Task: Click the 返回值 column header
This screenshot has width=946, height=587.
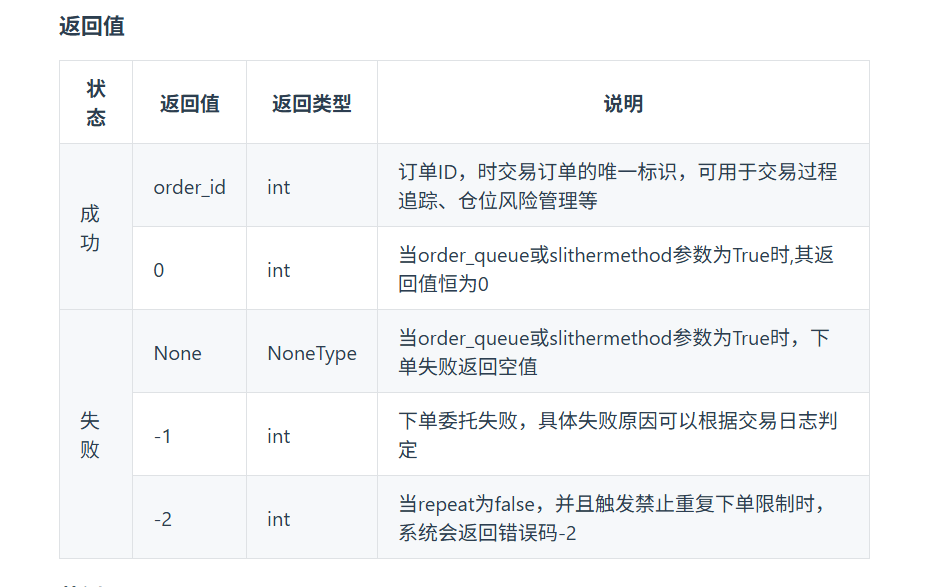Action: [189, 104]
